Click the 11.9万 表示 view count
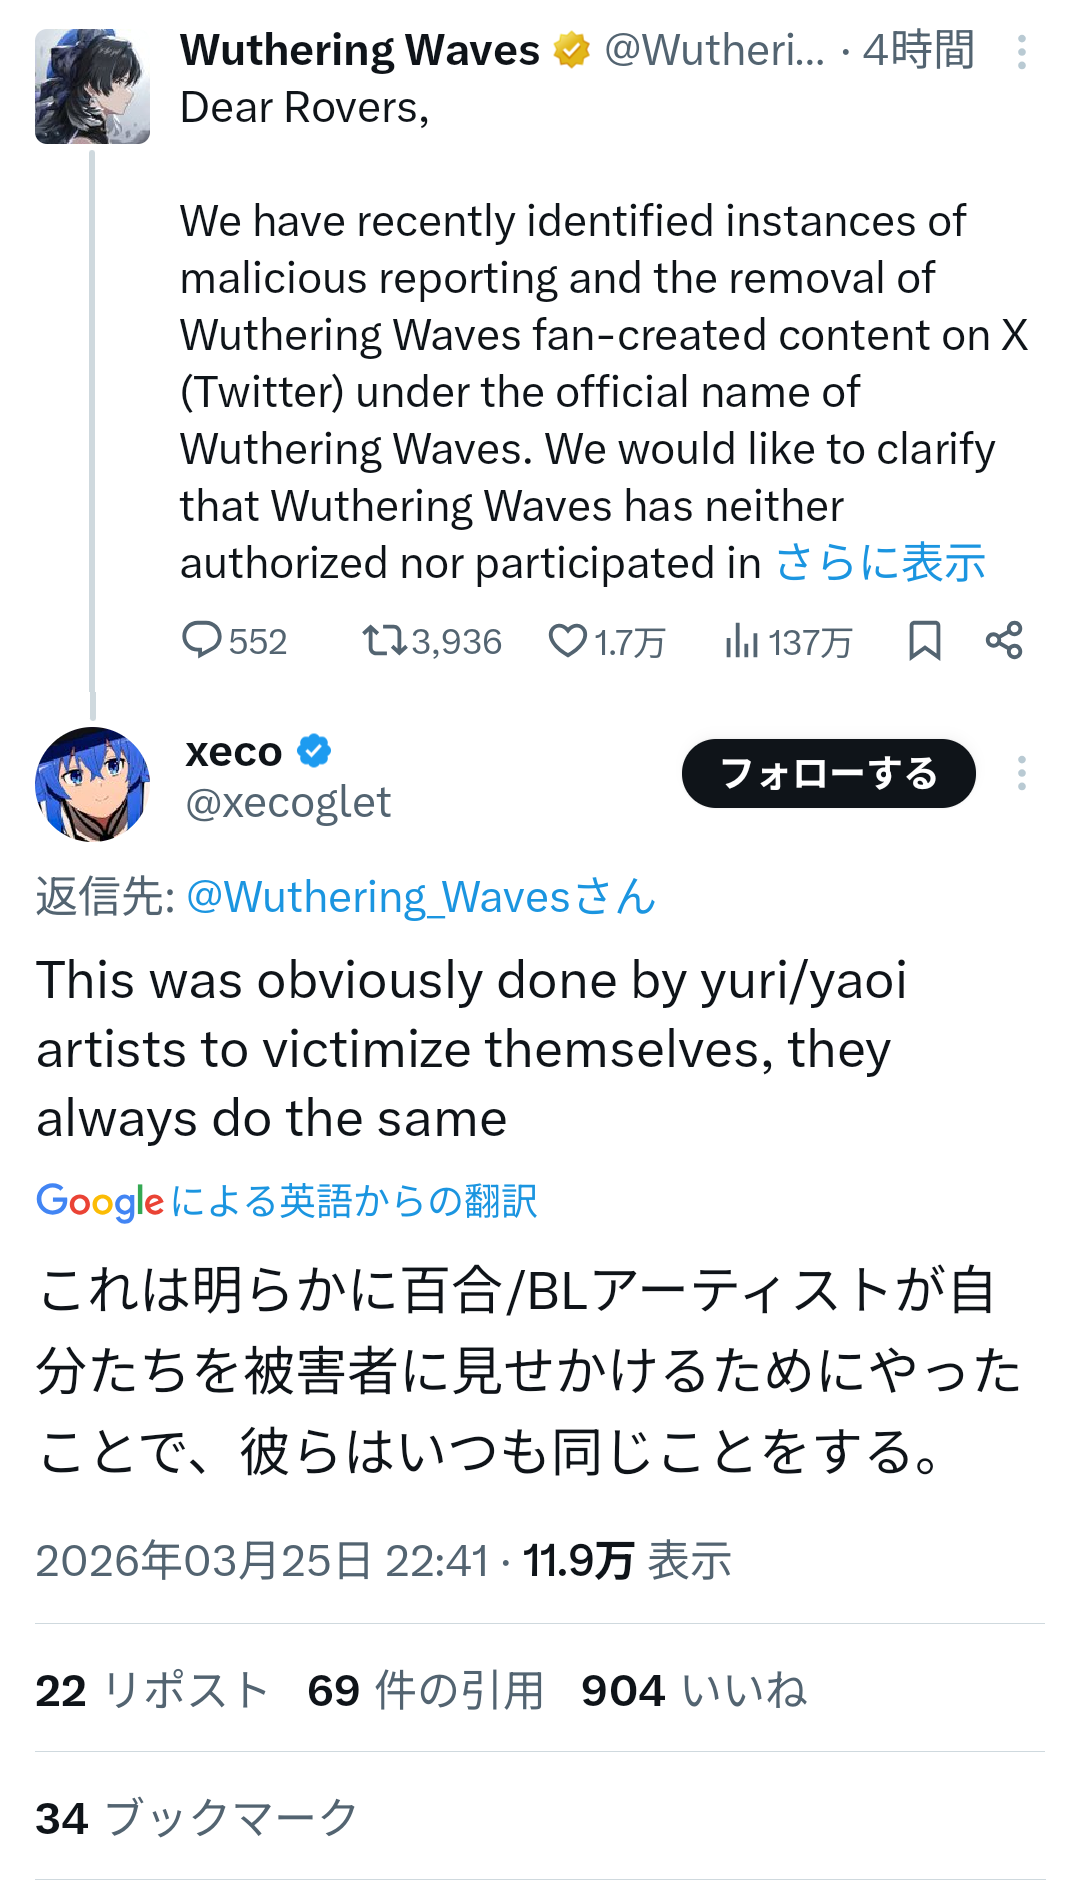The height and width of the screenshot is (1880, 1080). (627, 1561)
